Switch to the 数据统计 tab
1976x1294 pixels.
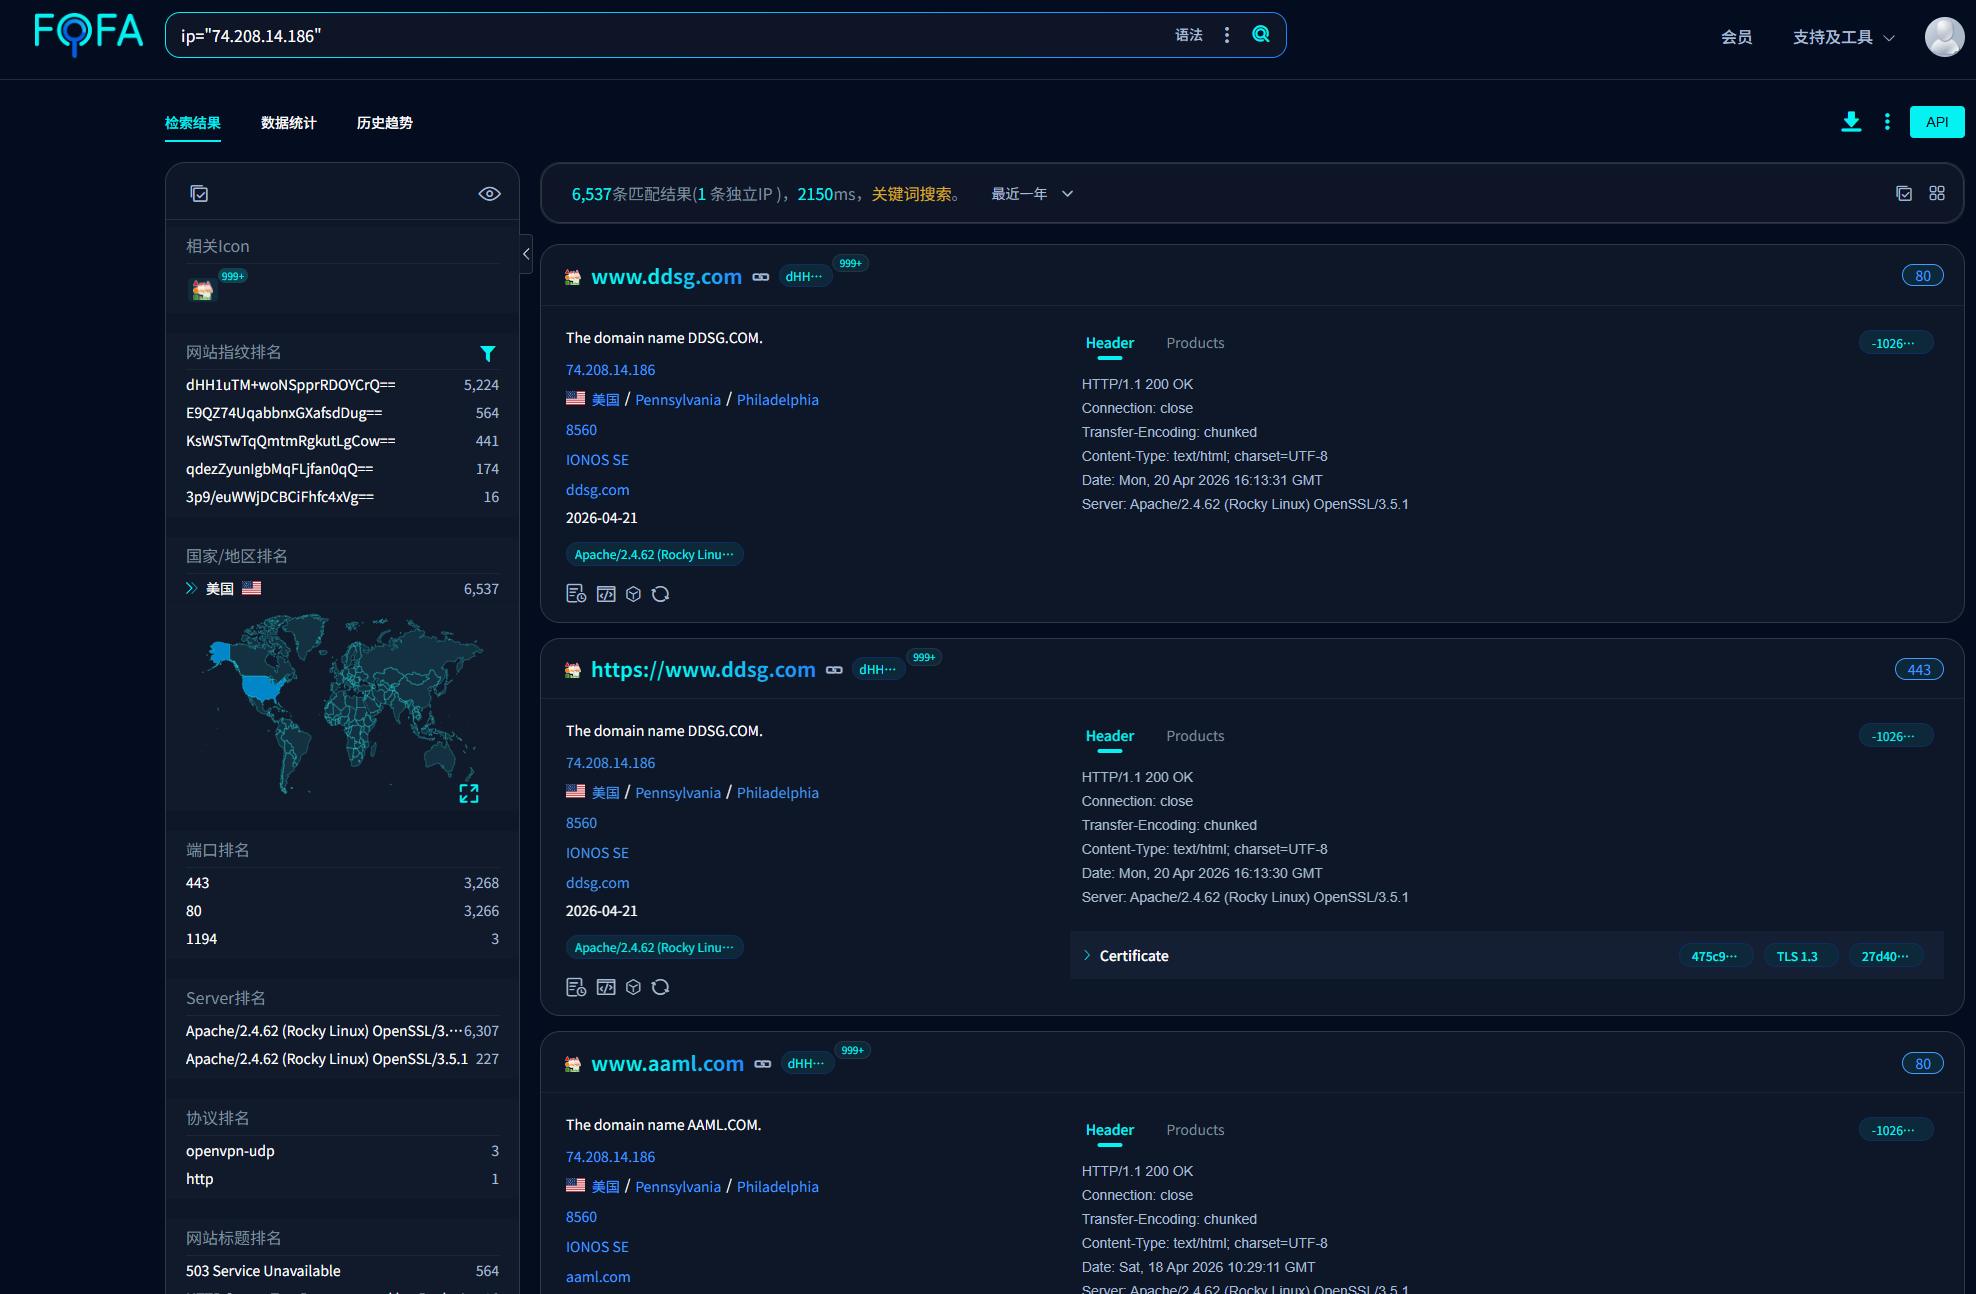pyautogui.click(x=289, y=123)
